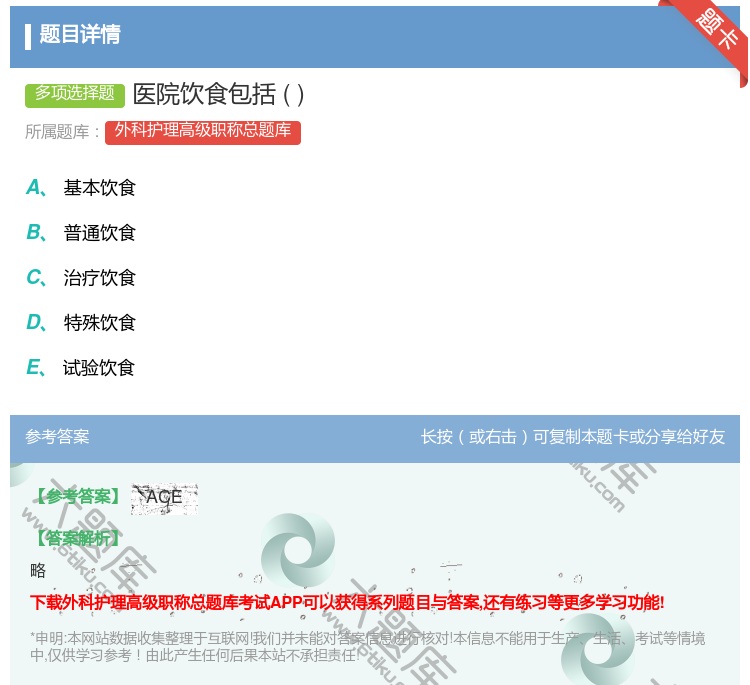
Task: Click the 题目详情 header title
Action: click(x=80, y=35)
